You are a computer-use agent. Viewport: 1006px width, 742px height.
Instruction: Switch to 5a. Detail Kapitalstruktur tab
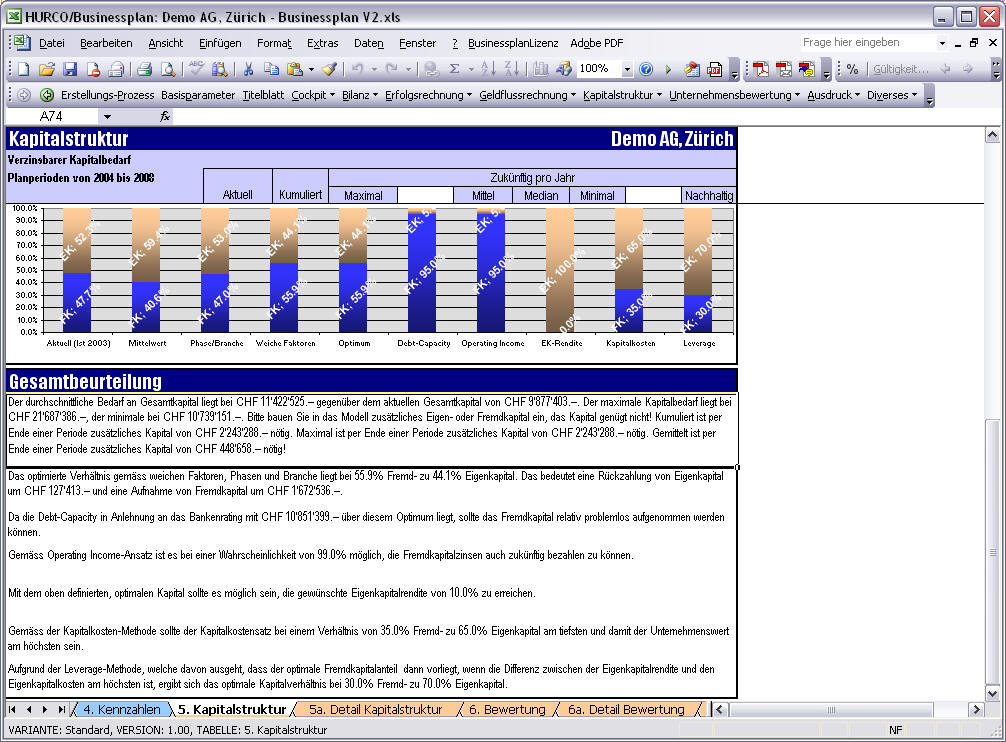point(376,709)
